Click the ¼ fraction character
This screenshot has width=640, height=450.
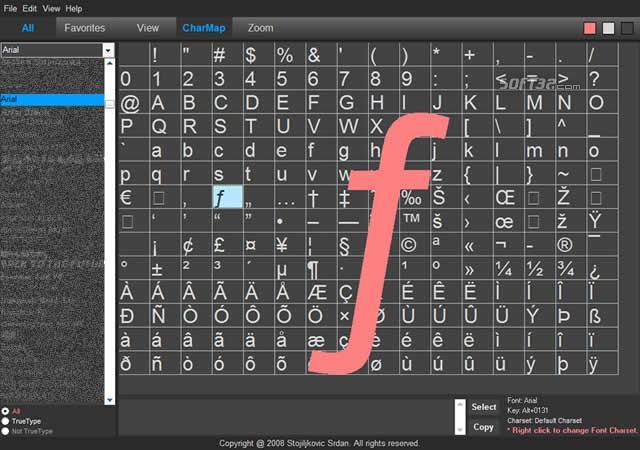(503, 269)
